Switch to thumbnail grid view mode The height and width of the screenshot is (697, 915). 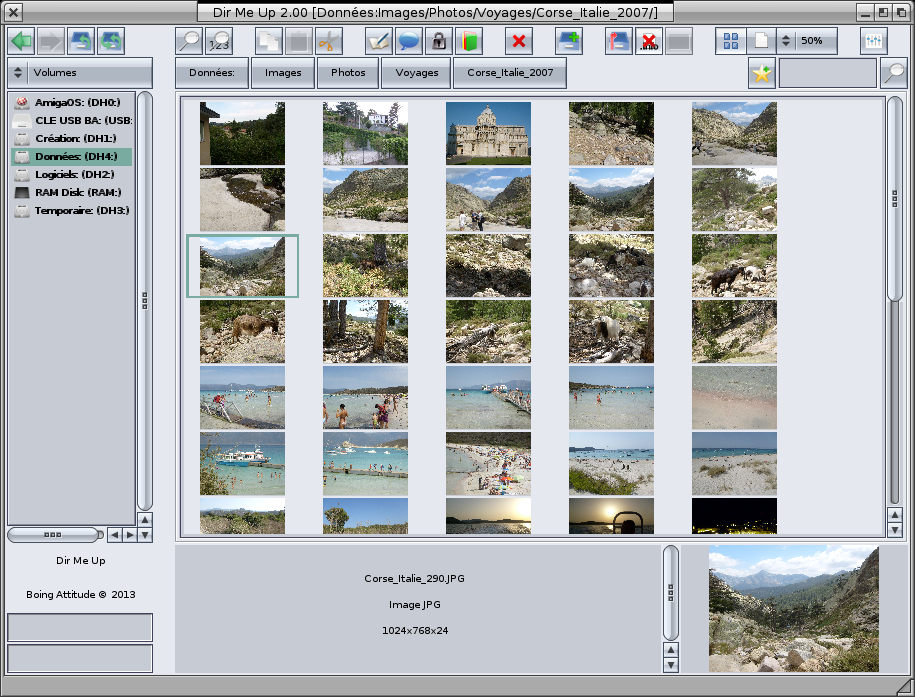(731, 41)
